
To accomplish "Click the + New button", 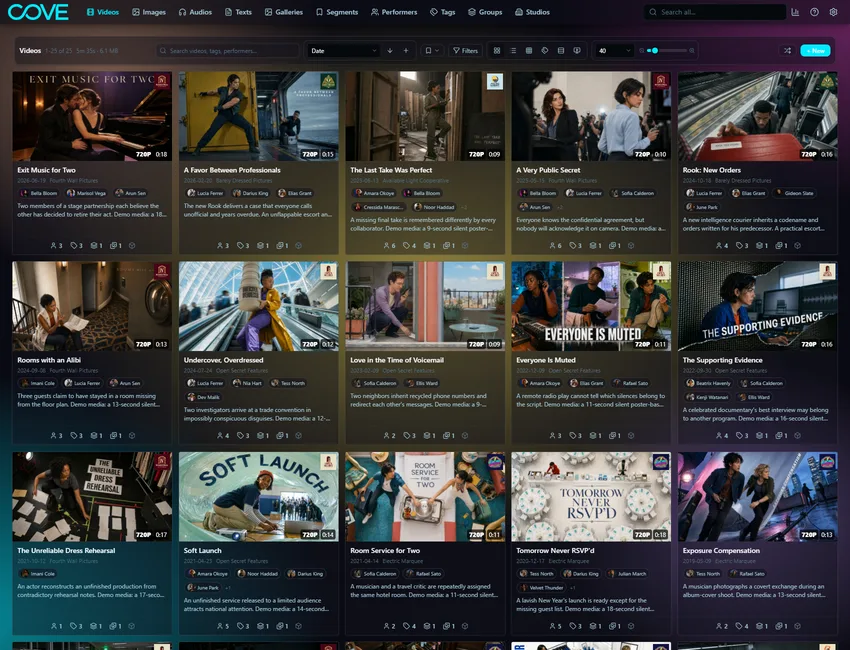I will (815, 50).
